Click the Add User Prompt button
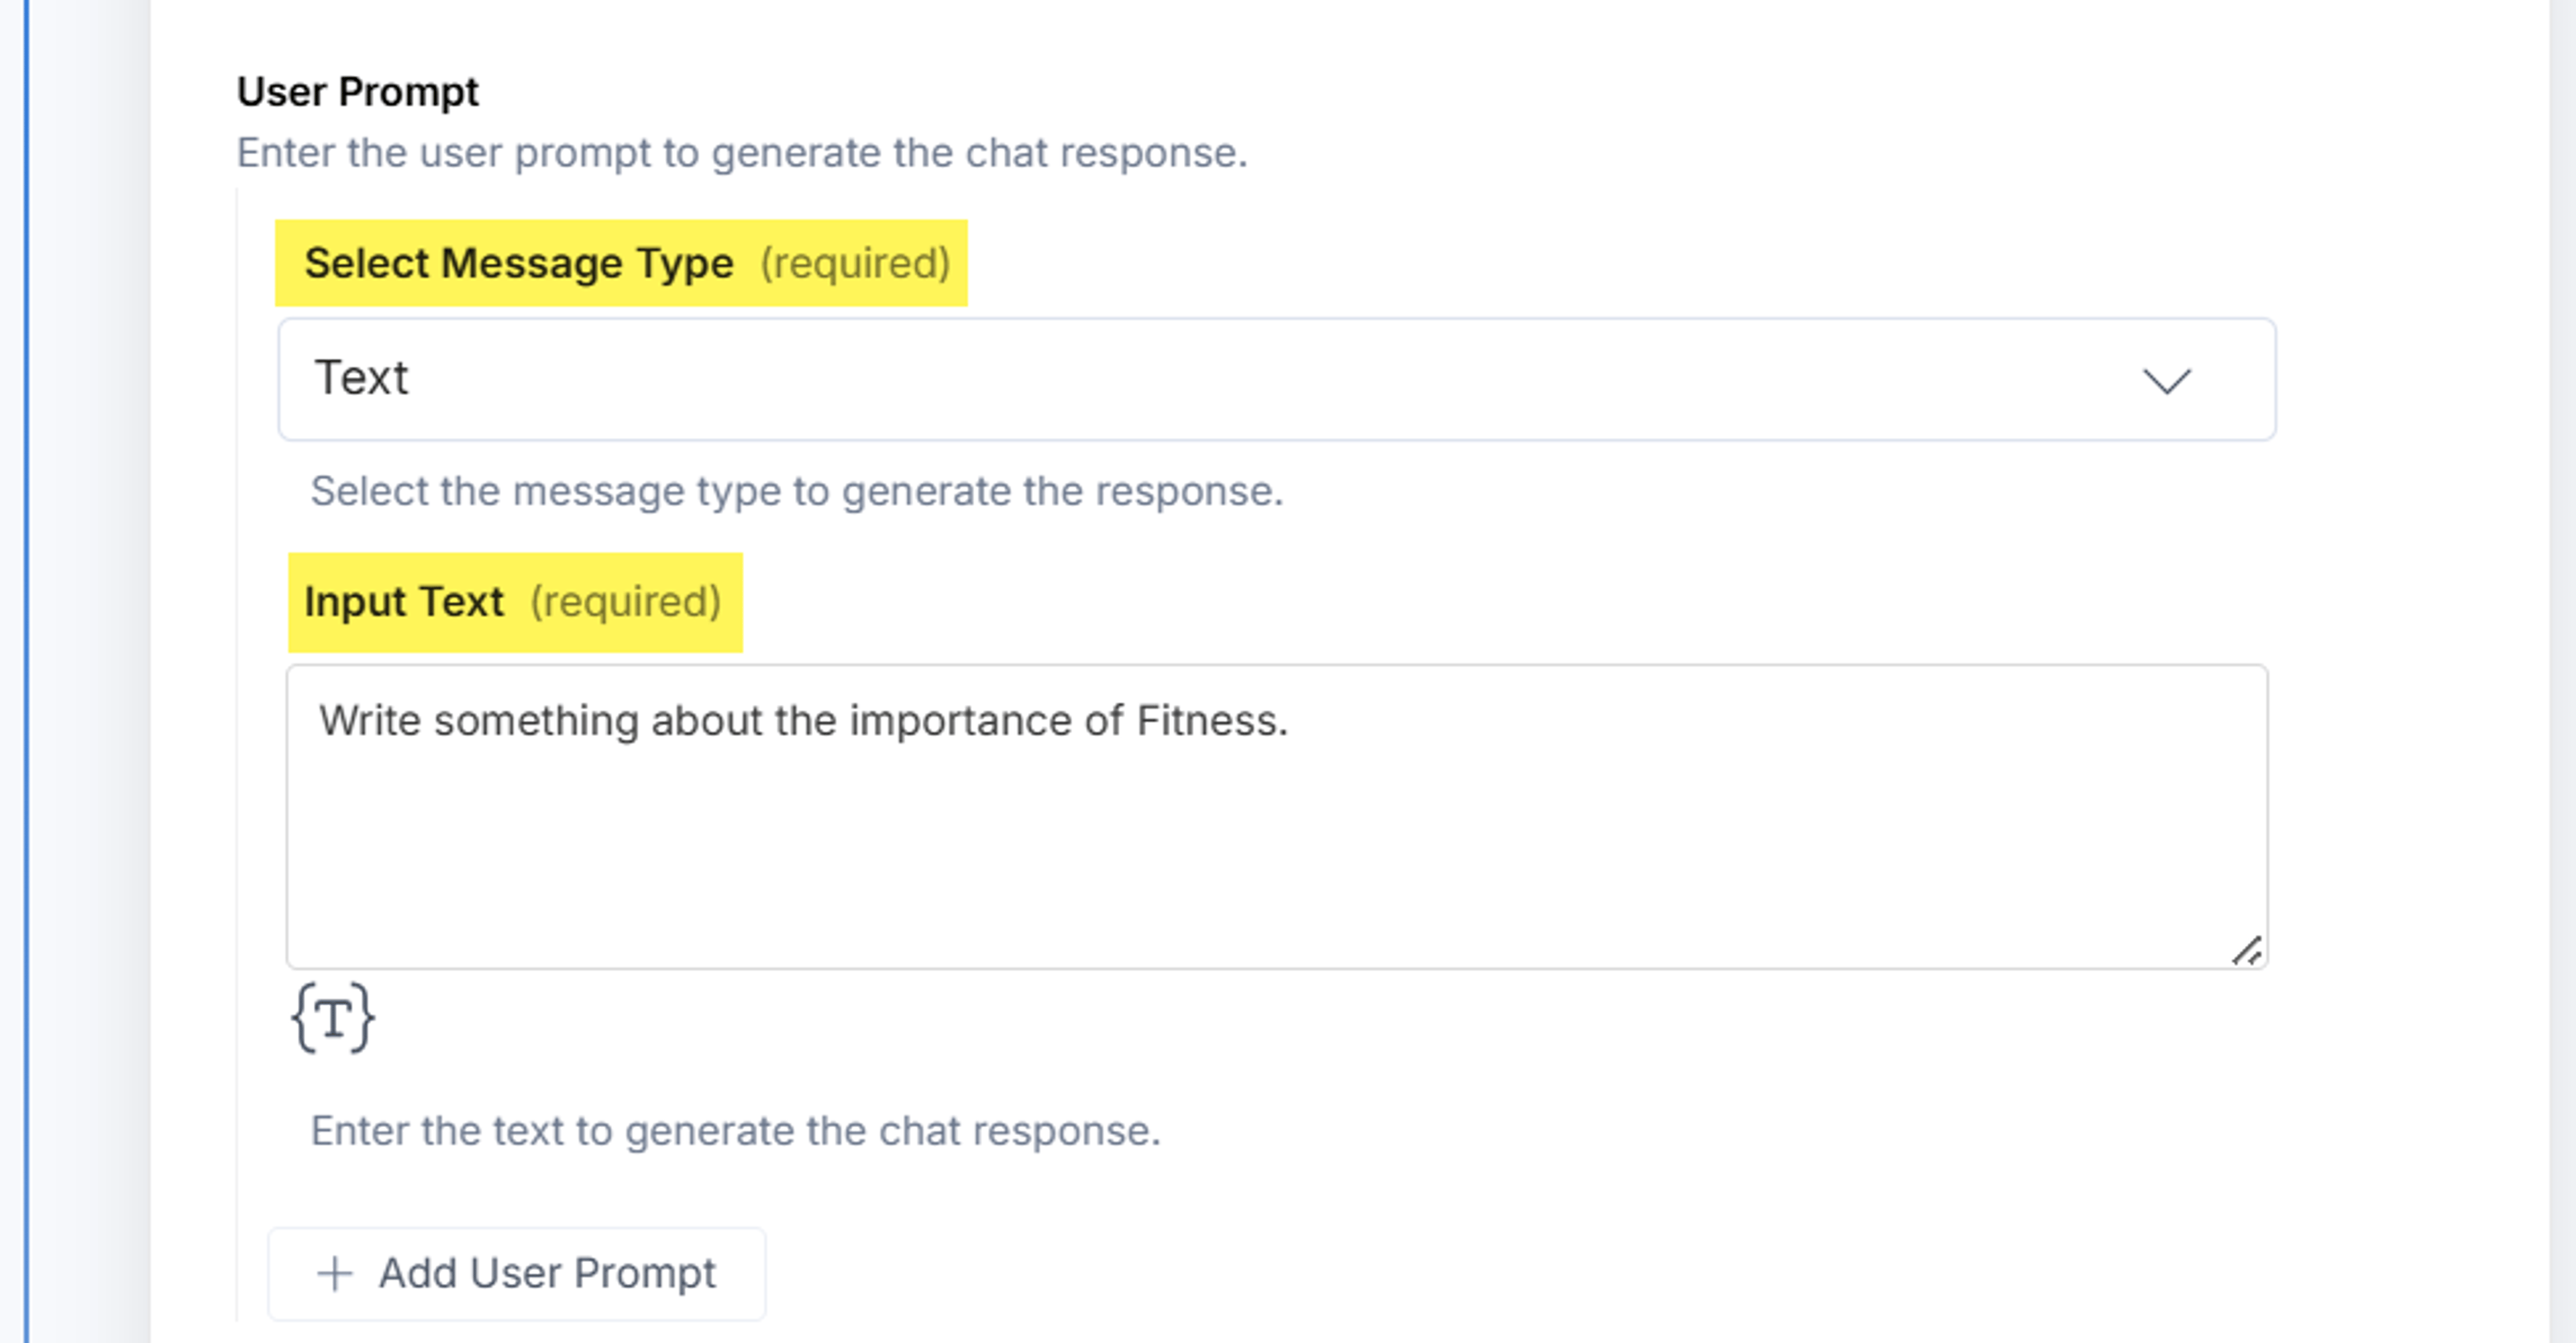This screenshot has height=1343, width=2576. point(517,1274)
